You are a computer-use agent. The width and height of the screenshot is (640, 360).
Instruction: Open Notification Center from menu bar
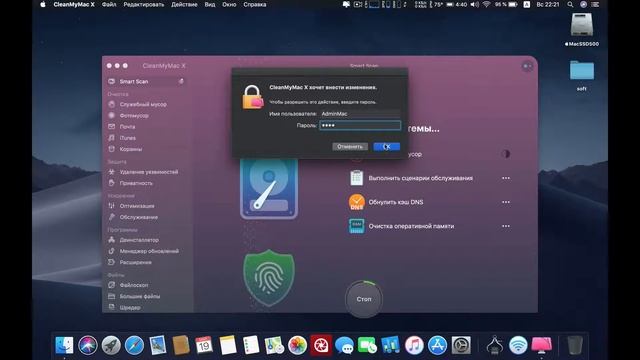point(596,4)
